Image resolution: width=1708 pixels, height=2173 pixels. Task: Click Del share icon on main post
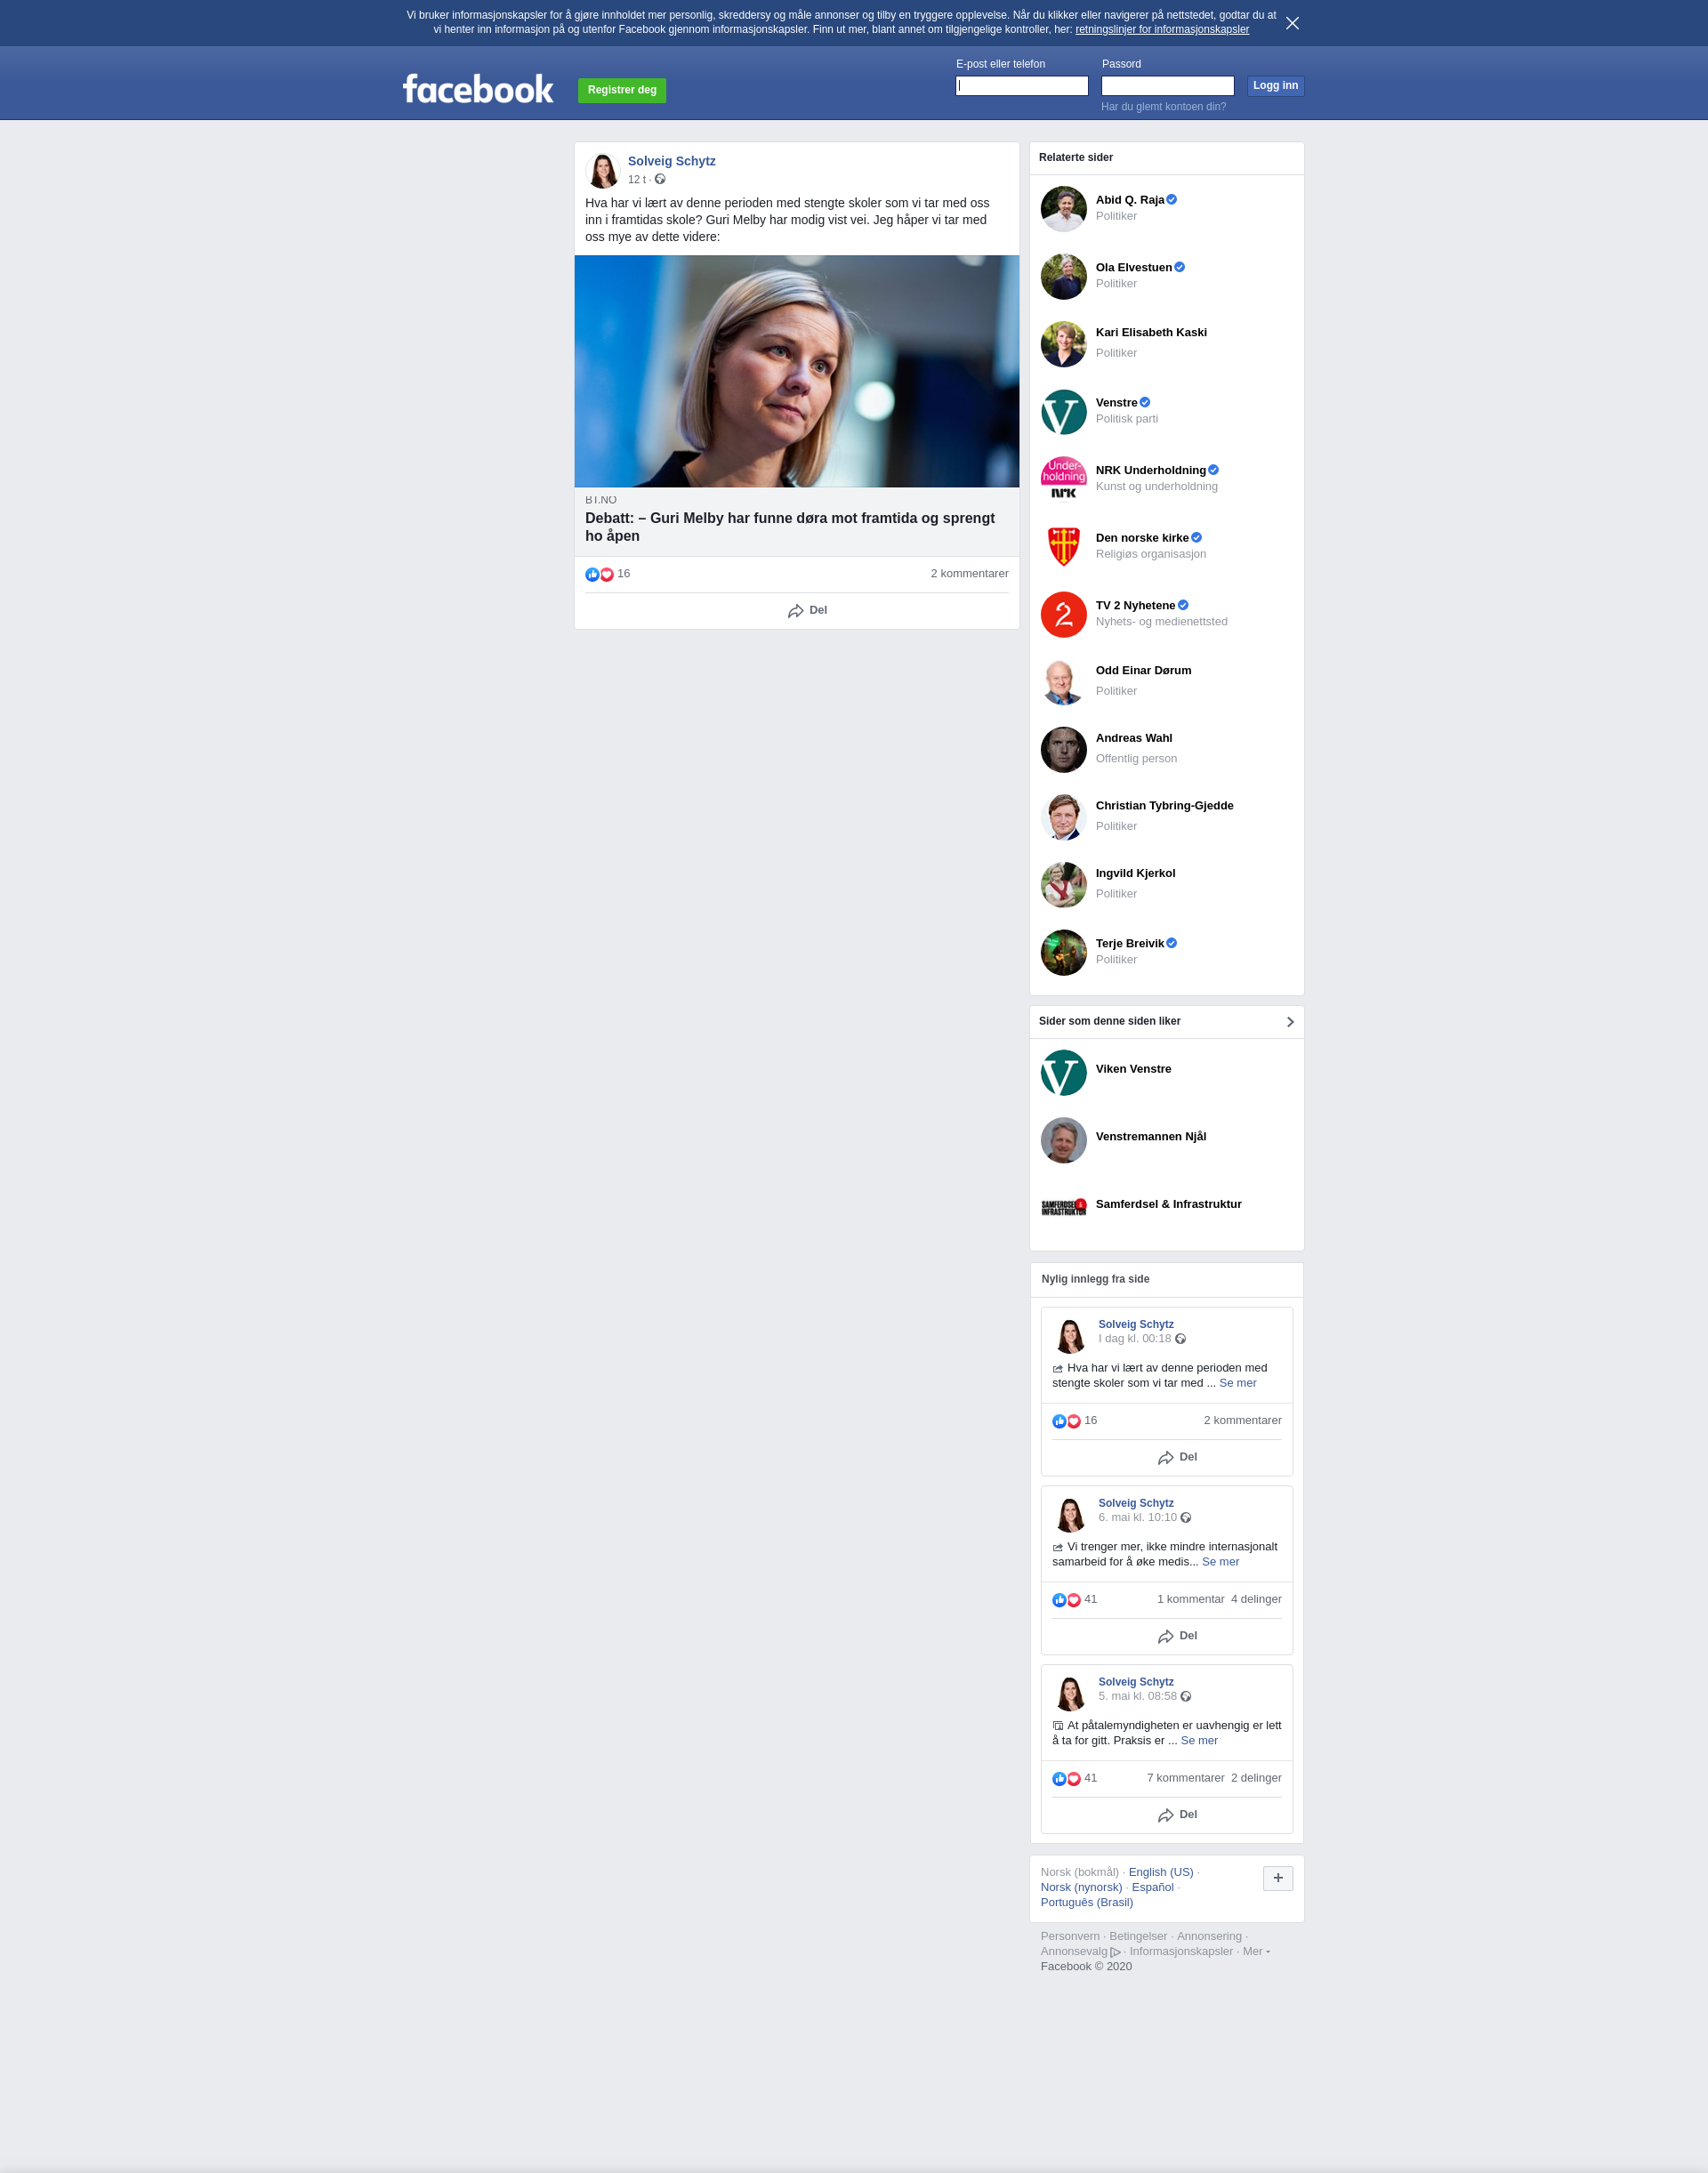(796, 611)
